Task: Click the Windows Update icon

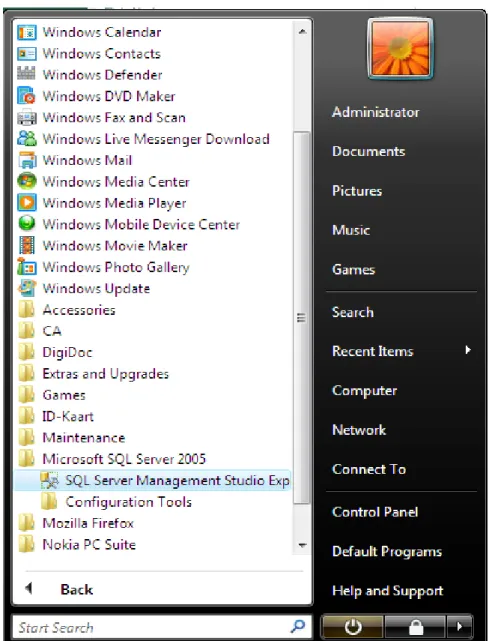Action: [27, 288]
